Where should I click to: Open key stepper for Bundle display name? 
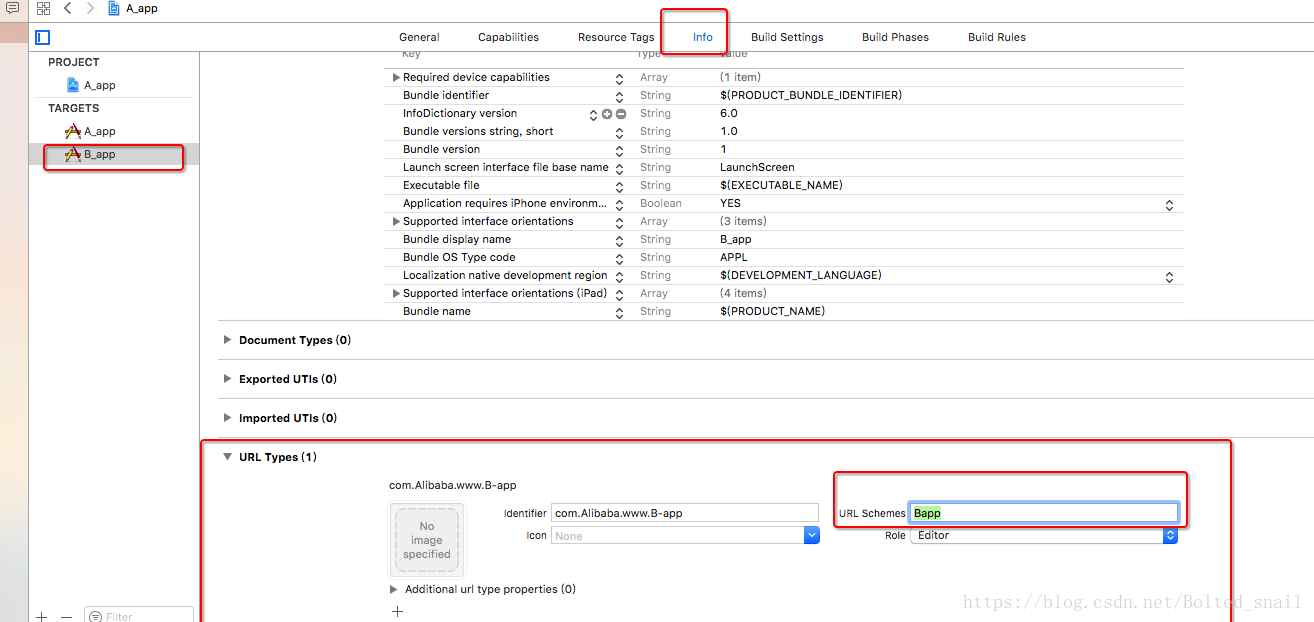click(x=619, y=240)
